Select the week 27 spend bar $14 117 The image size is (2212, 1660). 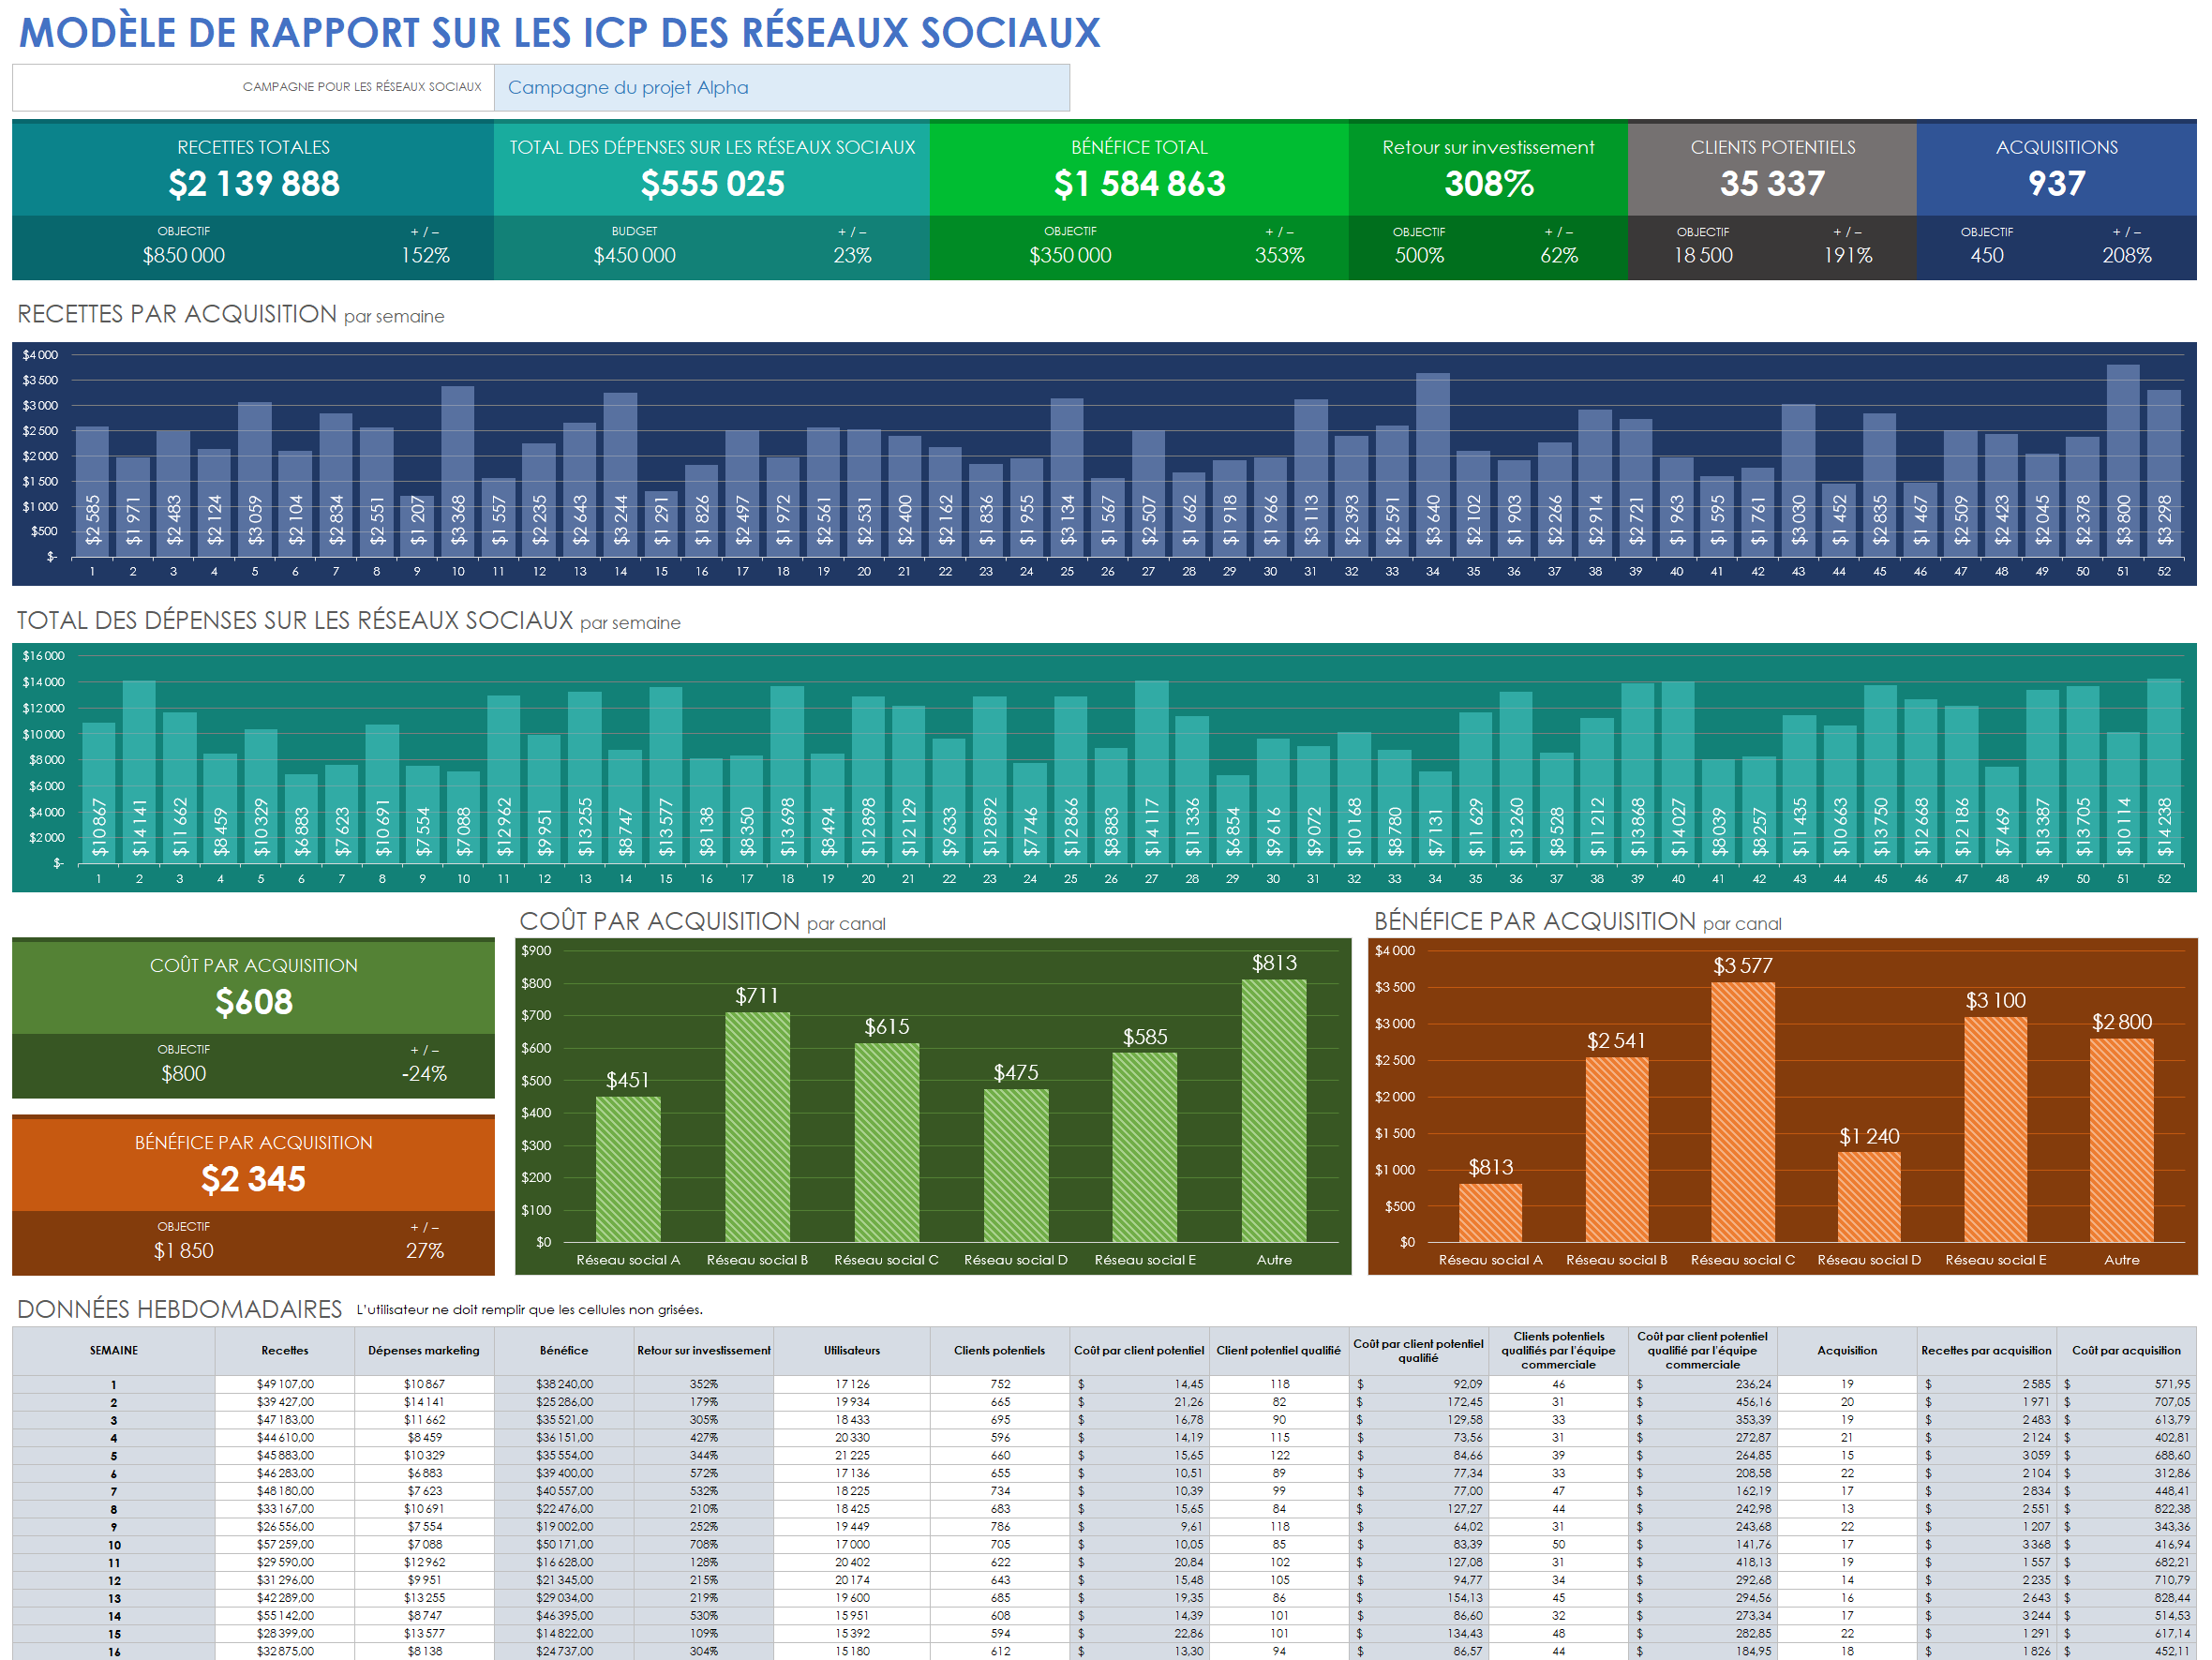[x=1152, y=771]
